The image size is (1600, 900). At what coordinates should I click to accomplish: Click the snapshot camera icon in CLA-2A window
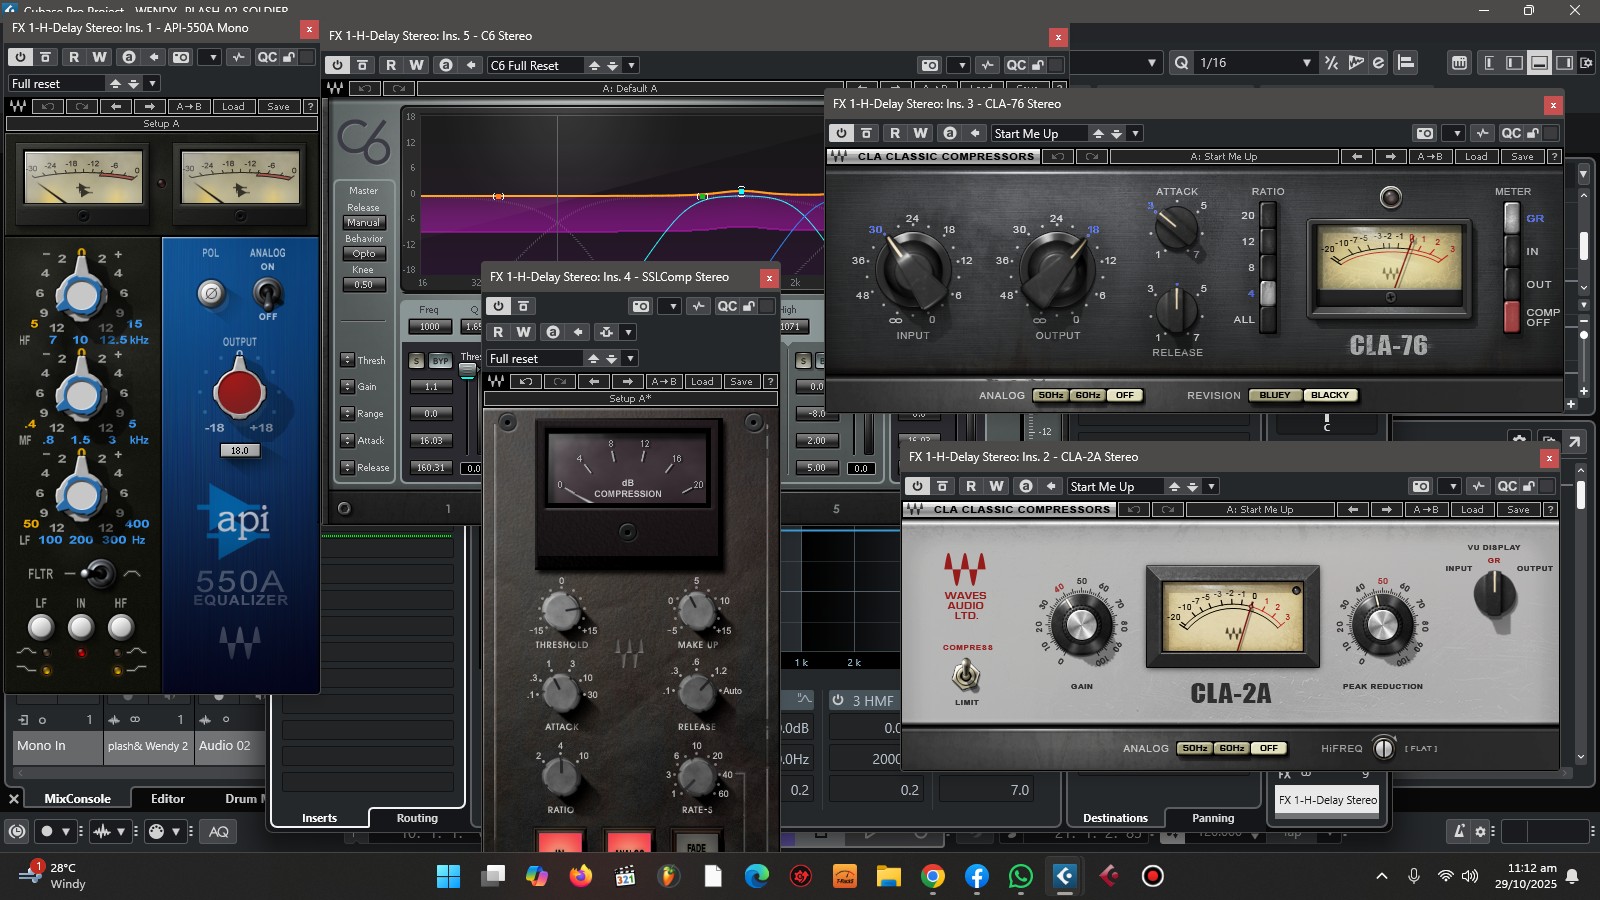coord(1421,486)
